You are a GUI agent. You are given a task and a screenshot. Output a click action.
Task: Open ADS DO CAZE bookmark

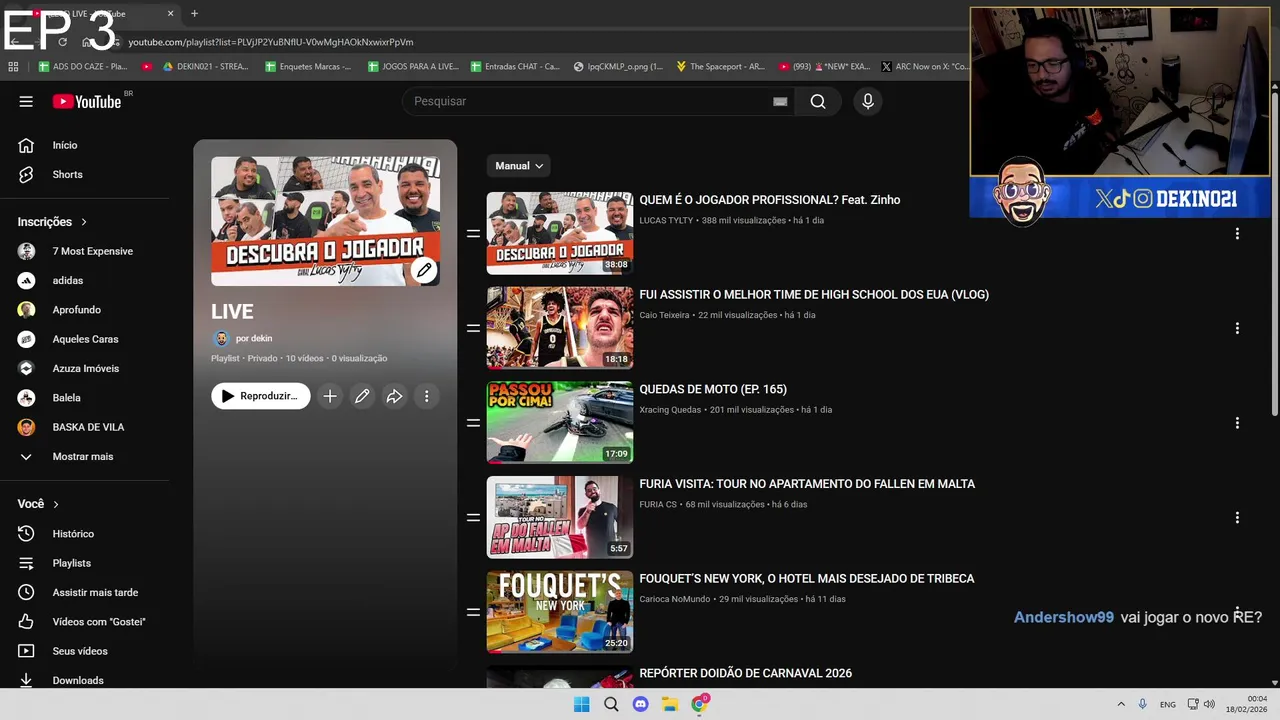83,67
